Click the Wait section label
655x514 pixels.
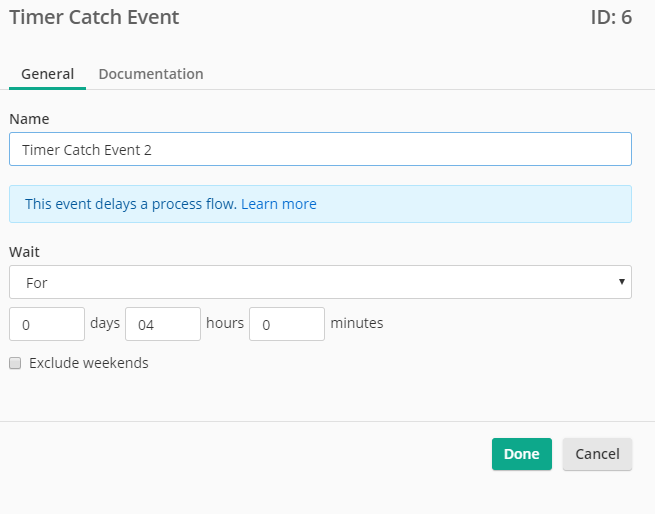coord(24,252)
